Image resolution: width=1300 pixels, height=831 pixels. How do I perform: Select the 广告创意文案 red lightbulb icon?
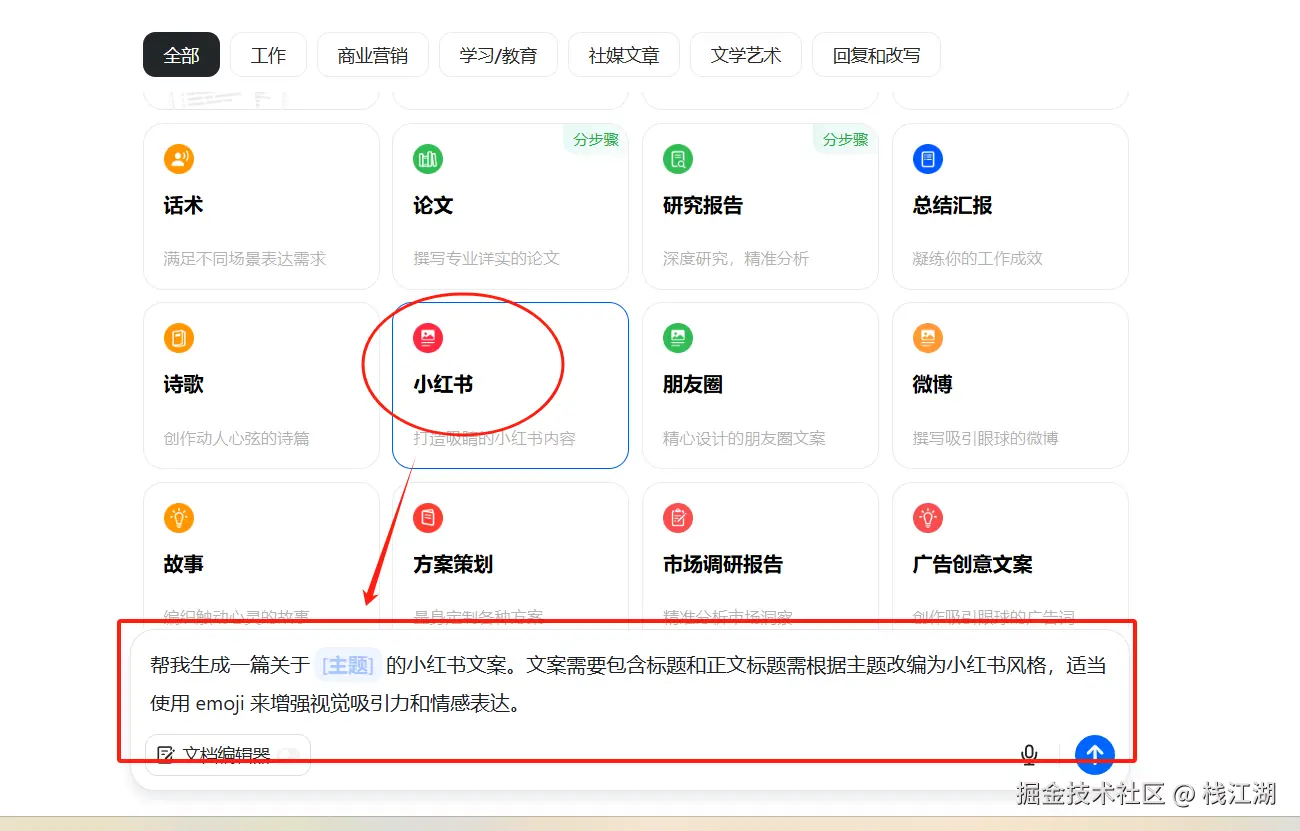click(x=928, y=518)
